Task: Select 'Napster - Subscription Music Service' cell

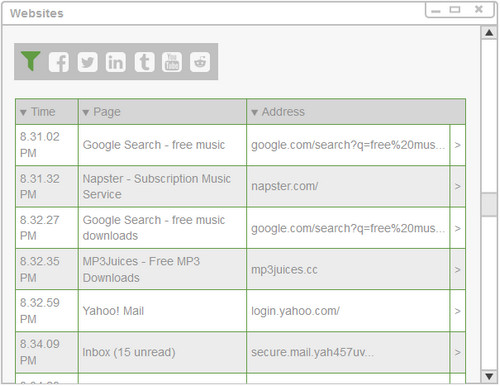Action: tap(163, 186)
